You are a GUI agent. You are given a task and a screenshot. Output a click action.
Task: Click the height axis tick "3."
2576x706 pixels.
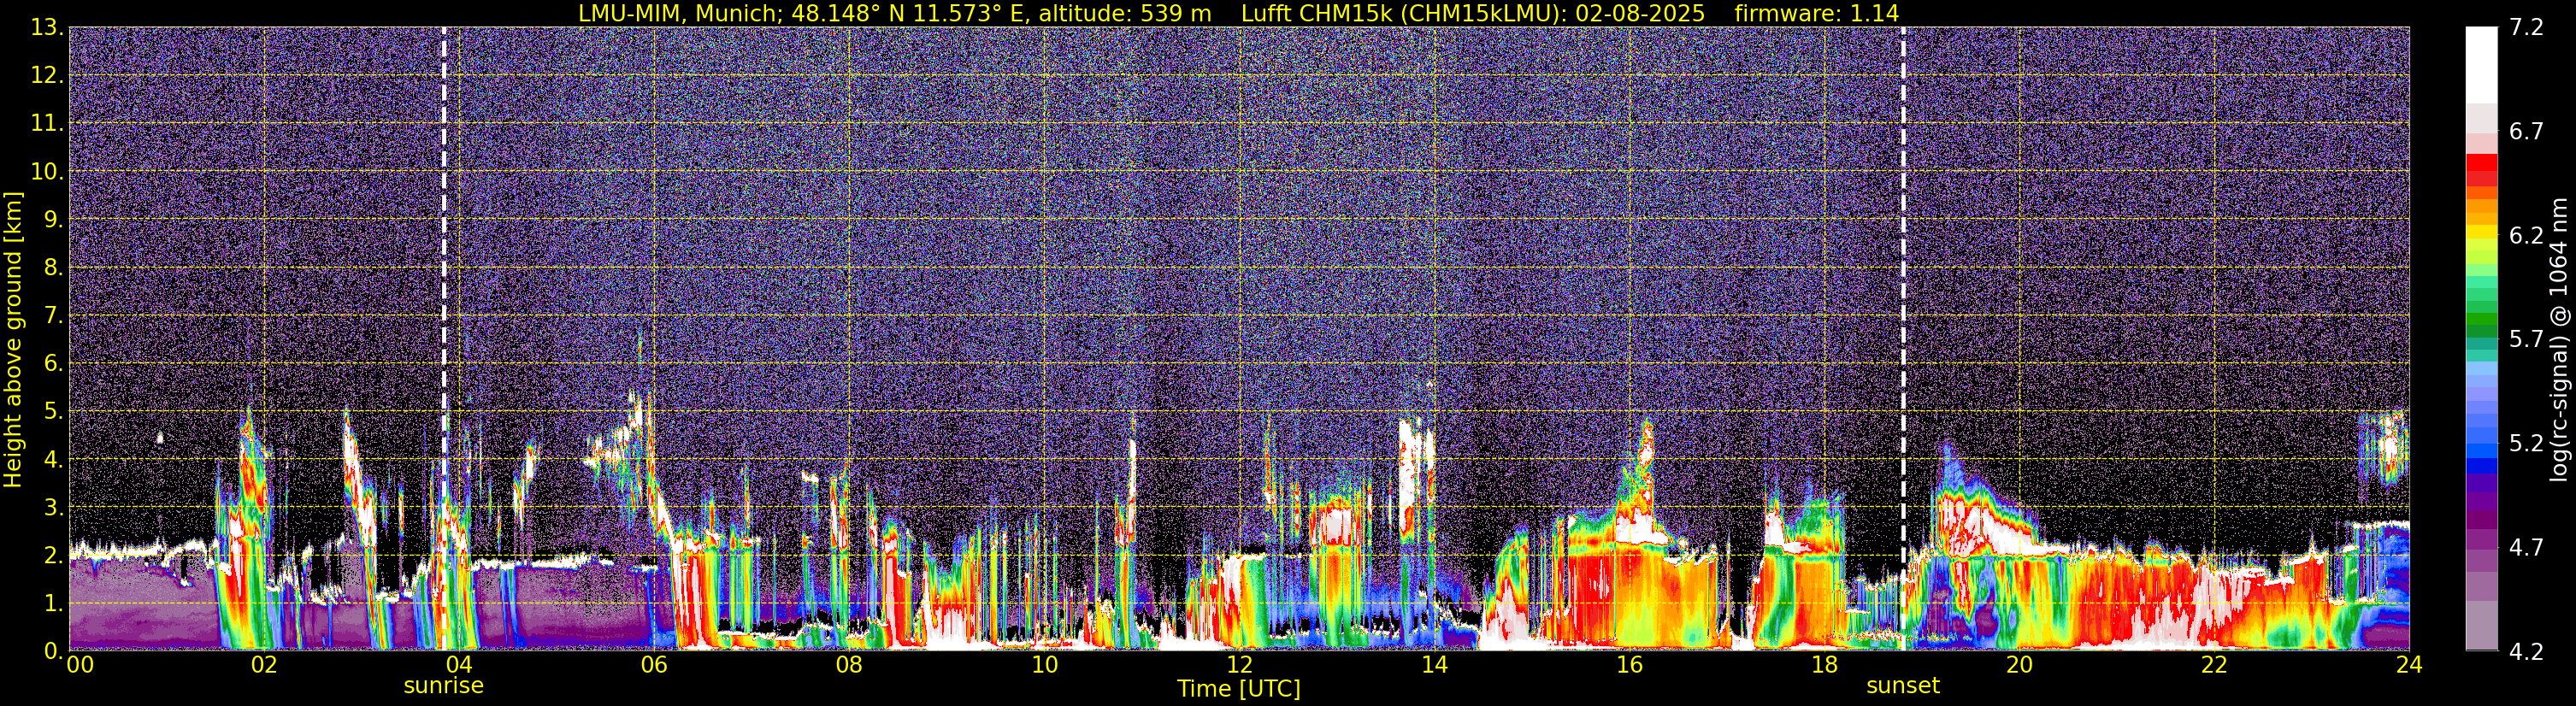pos(53,507)
